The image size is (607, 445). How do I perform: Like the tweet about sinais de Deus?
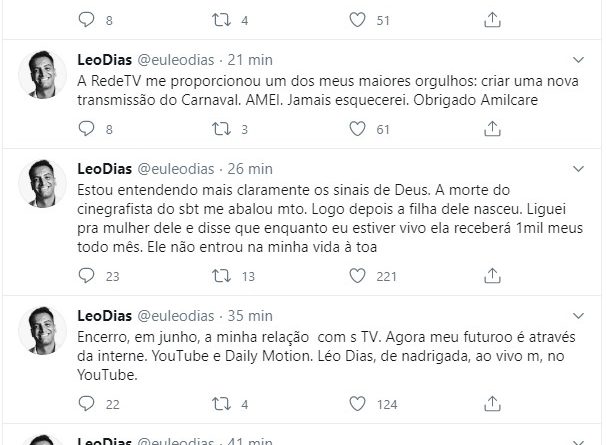(357, 277)
